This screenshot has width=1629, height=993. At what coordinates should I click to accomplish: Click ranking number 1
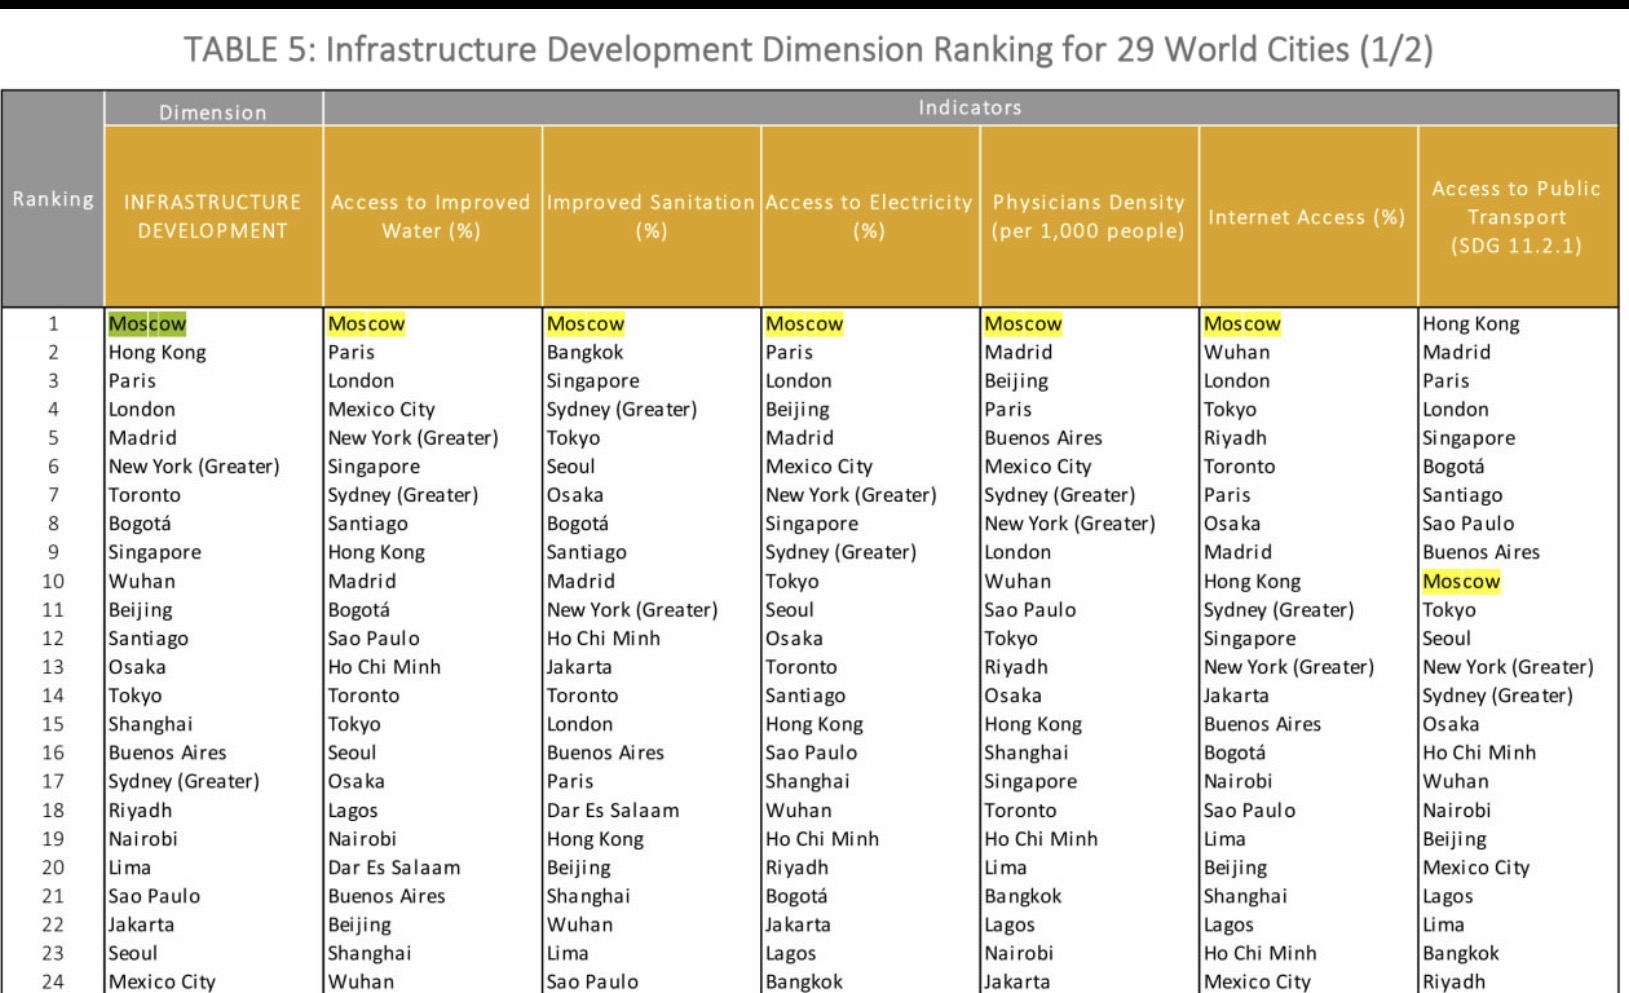click(x=53, y=323)
